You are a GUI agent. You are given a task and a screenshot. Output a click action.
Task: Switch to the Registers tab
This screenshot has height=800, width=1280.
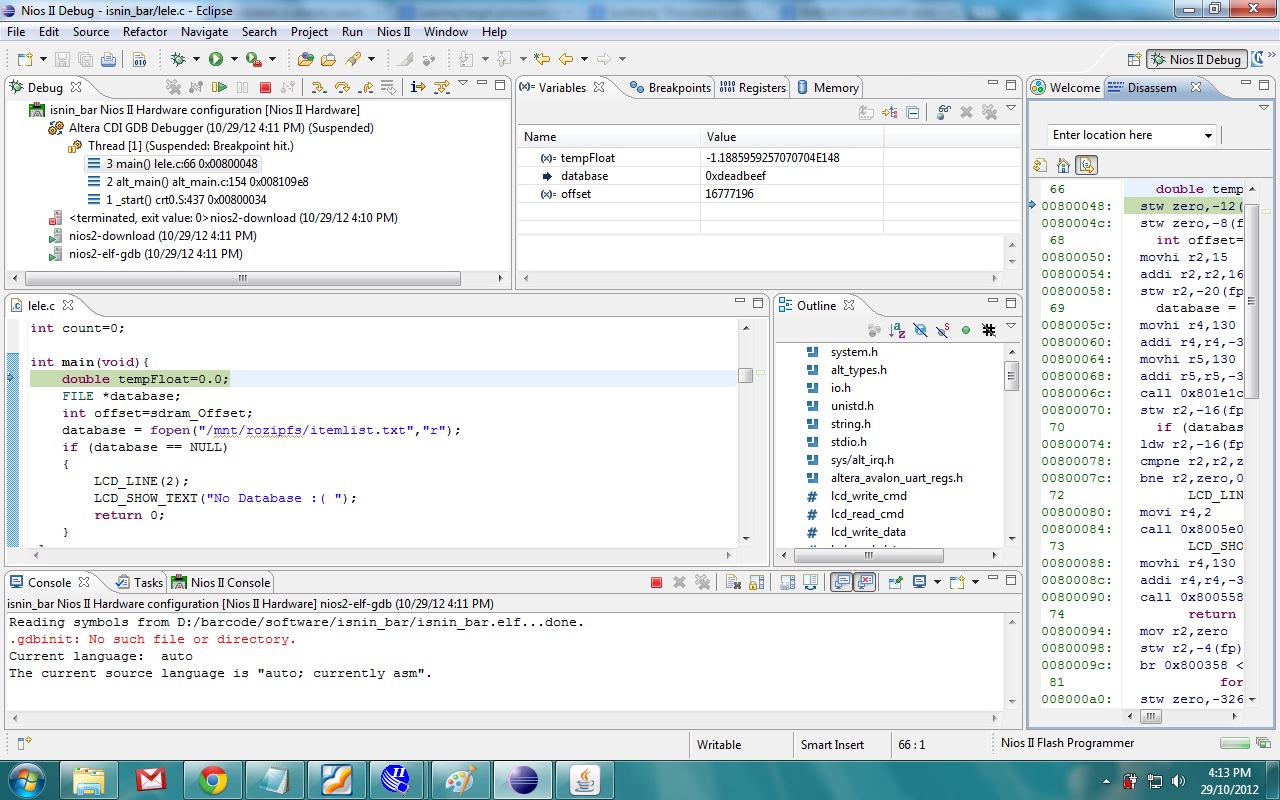point(753,88)
